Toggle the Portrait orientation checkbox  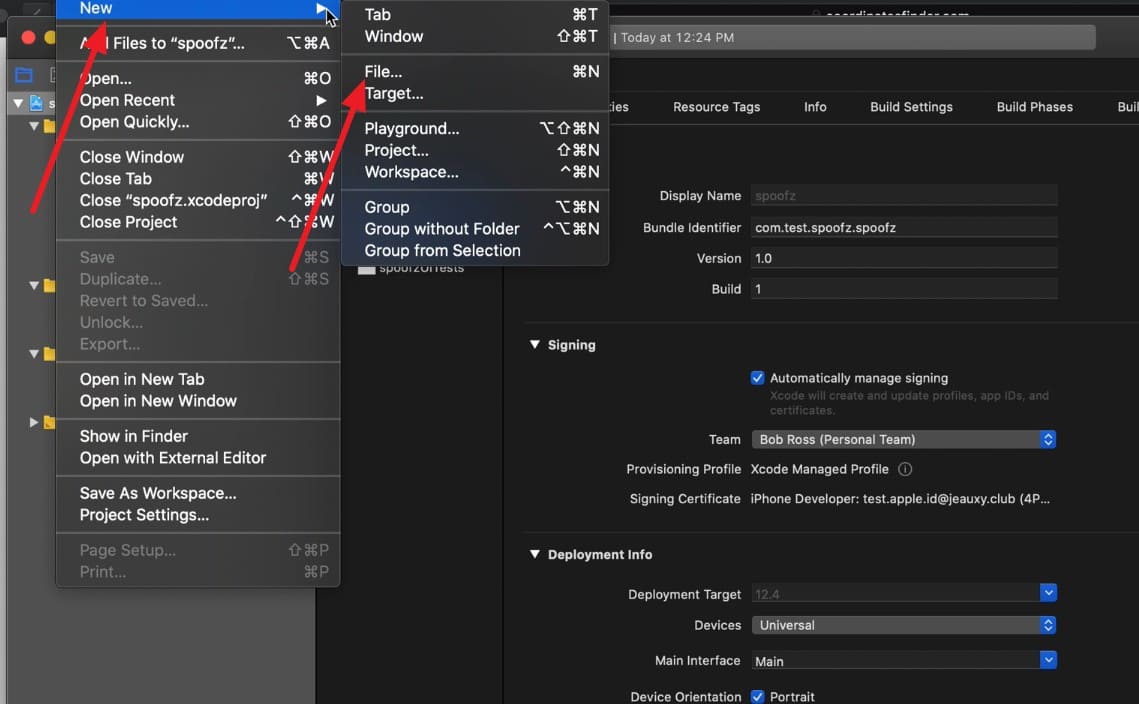[758, 697]
